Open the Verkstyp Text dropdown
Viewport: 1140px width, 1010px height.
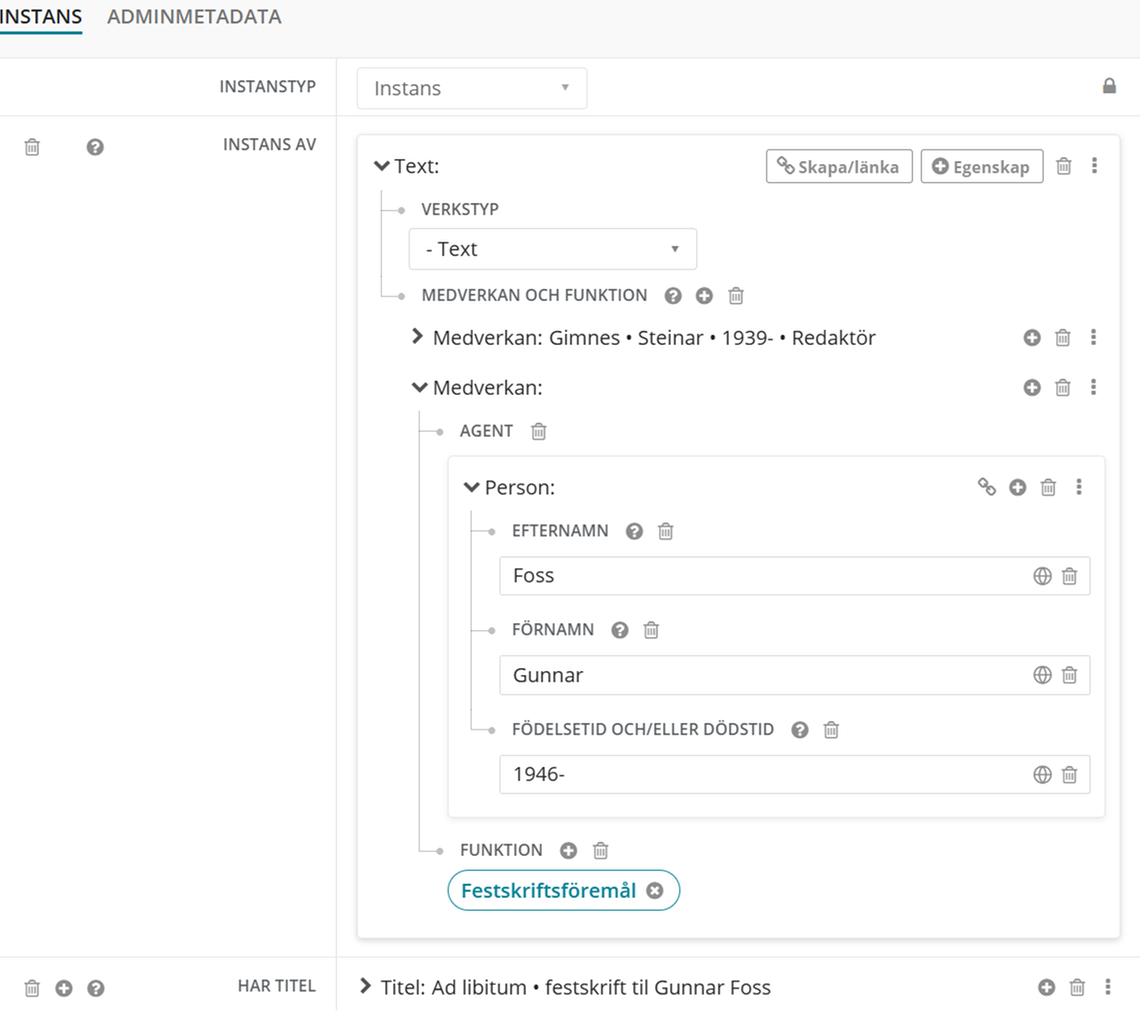552,249
